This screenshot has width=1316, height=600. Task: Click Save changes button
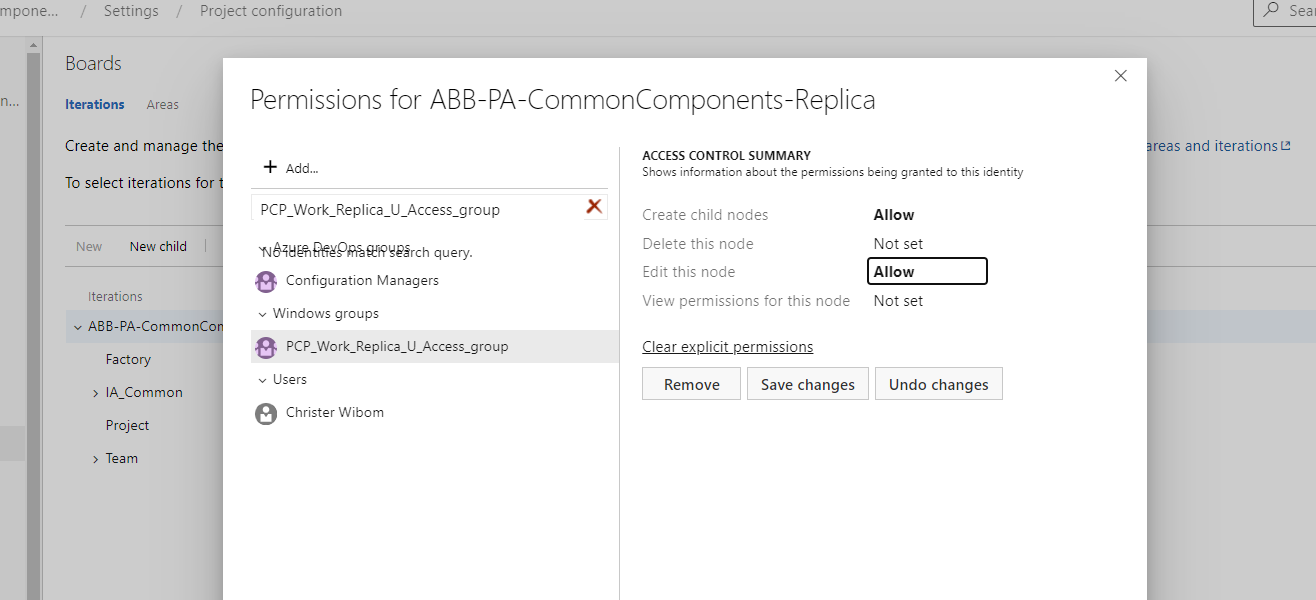coord(808,384)
